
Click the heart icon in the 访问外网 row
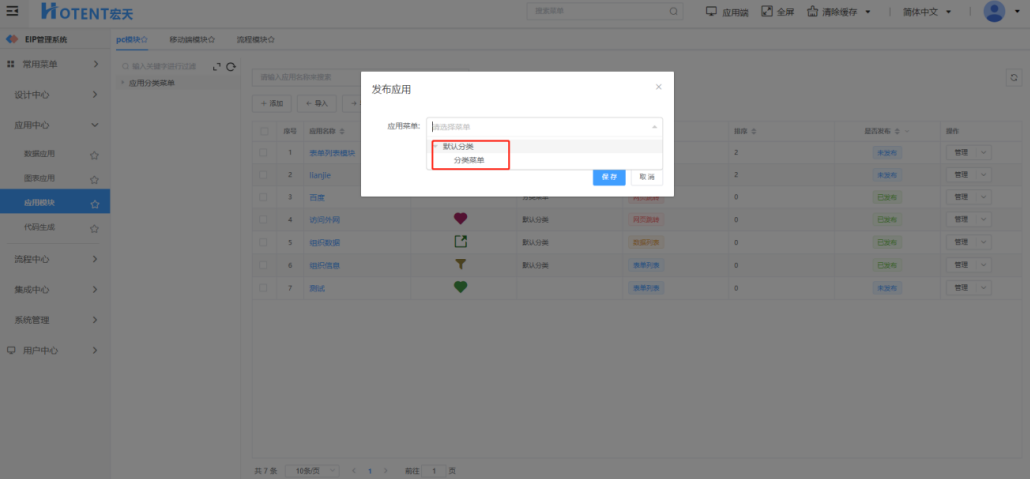(x=460, y=218)
